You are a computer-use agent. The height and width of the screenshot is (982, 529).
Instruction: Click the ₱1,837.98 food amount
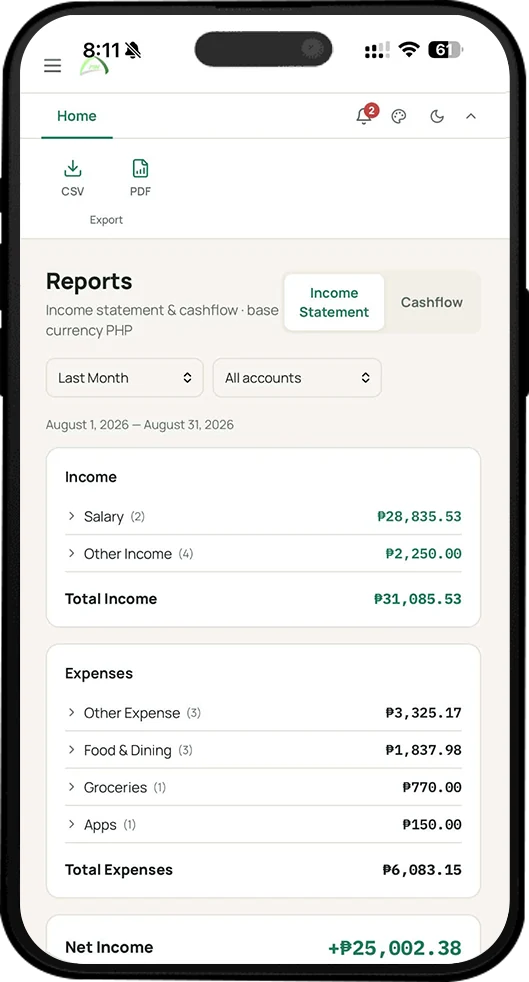(x=424, y=750)
